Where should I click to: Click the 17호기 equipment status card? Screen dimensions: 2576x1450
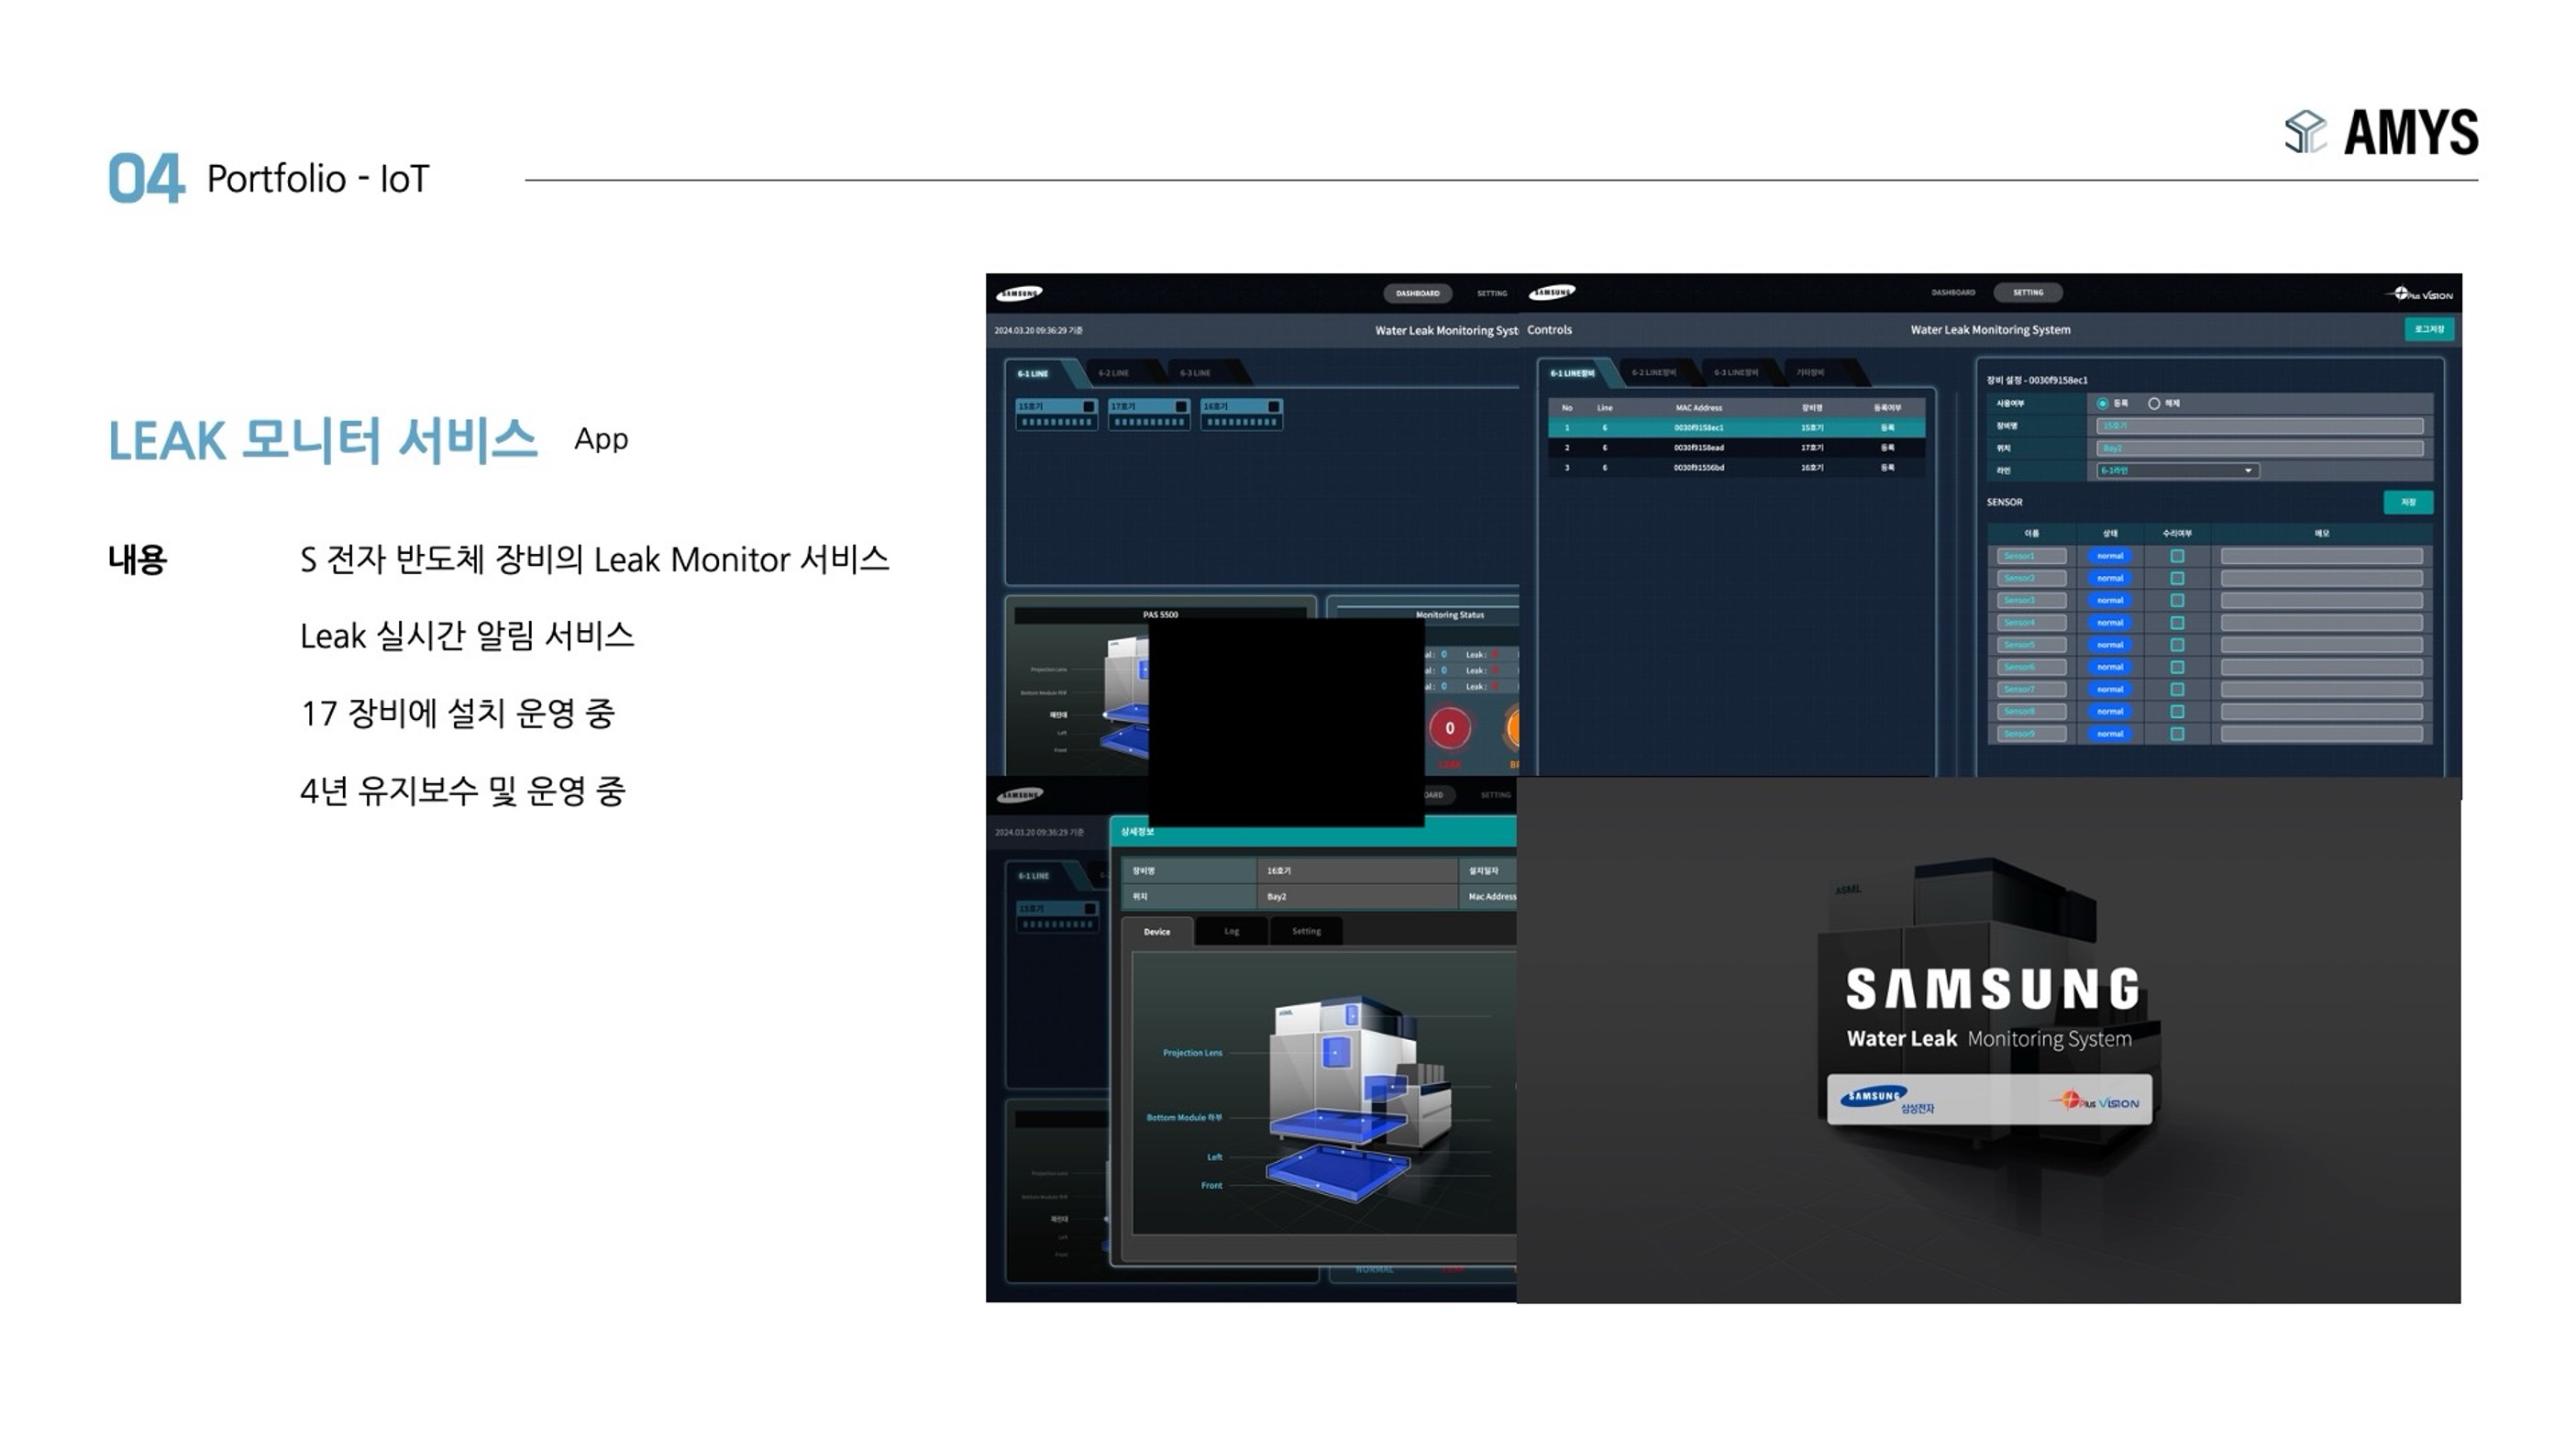pos(1148,413)
